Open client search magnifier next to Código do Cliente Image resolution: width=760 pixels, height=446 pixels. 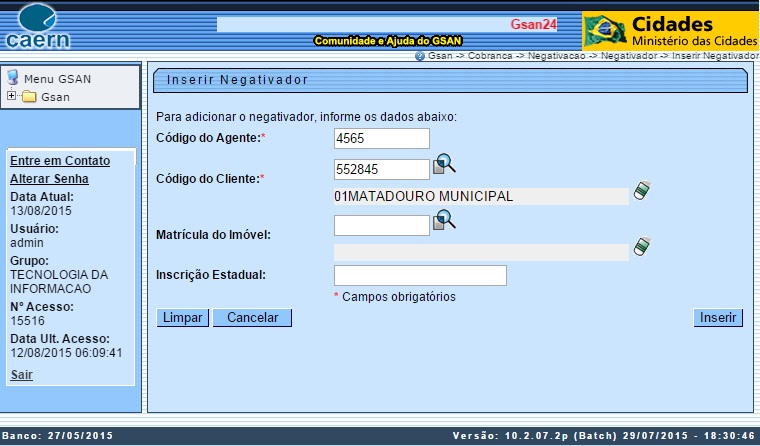click(x=444, y=166)
